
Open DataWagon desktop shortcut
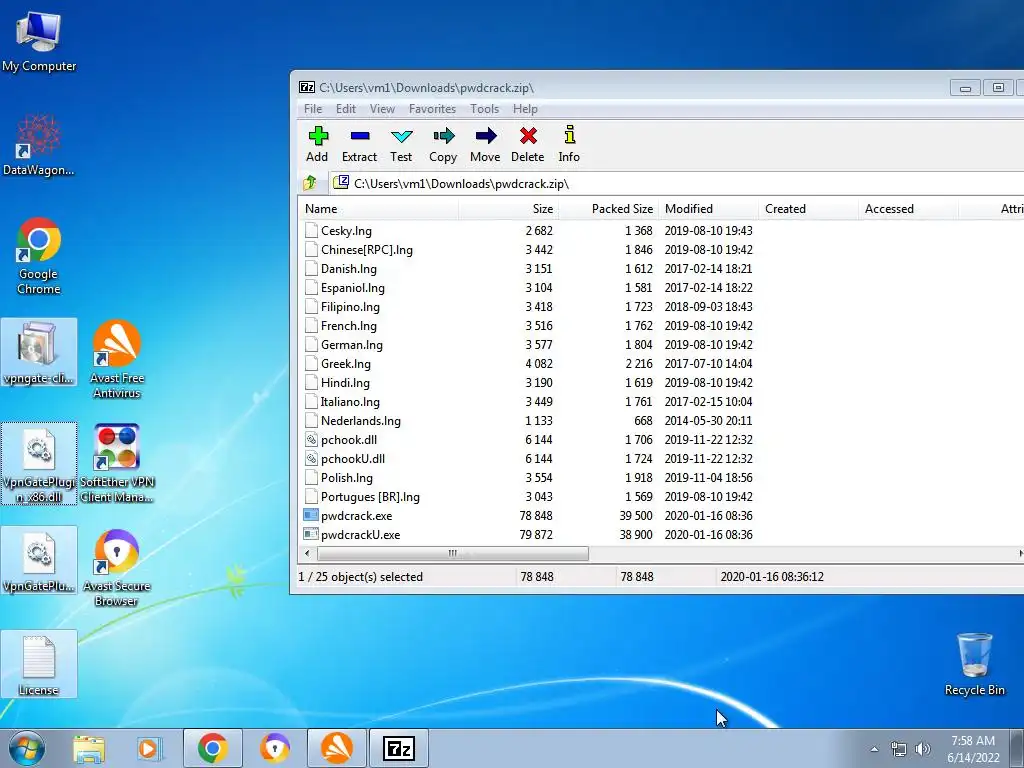point(39,144)
